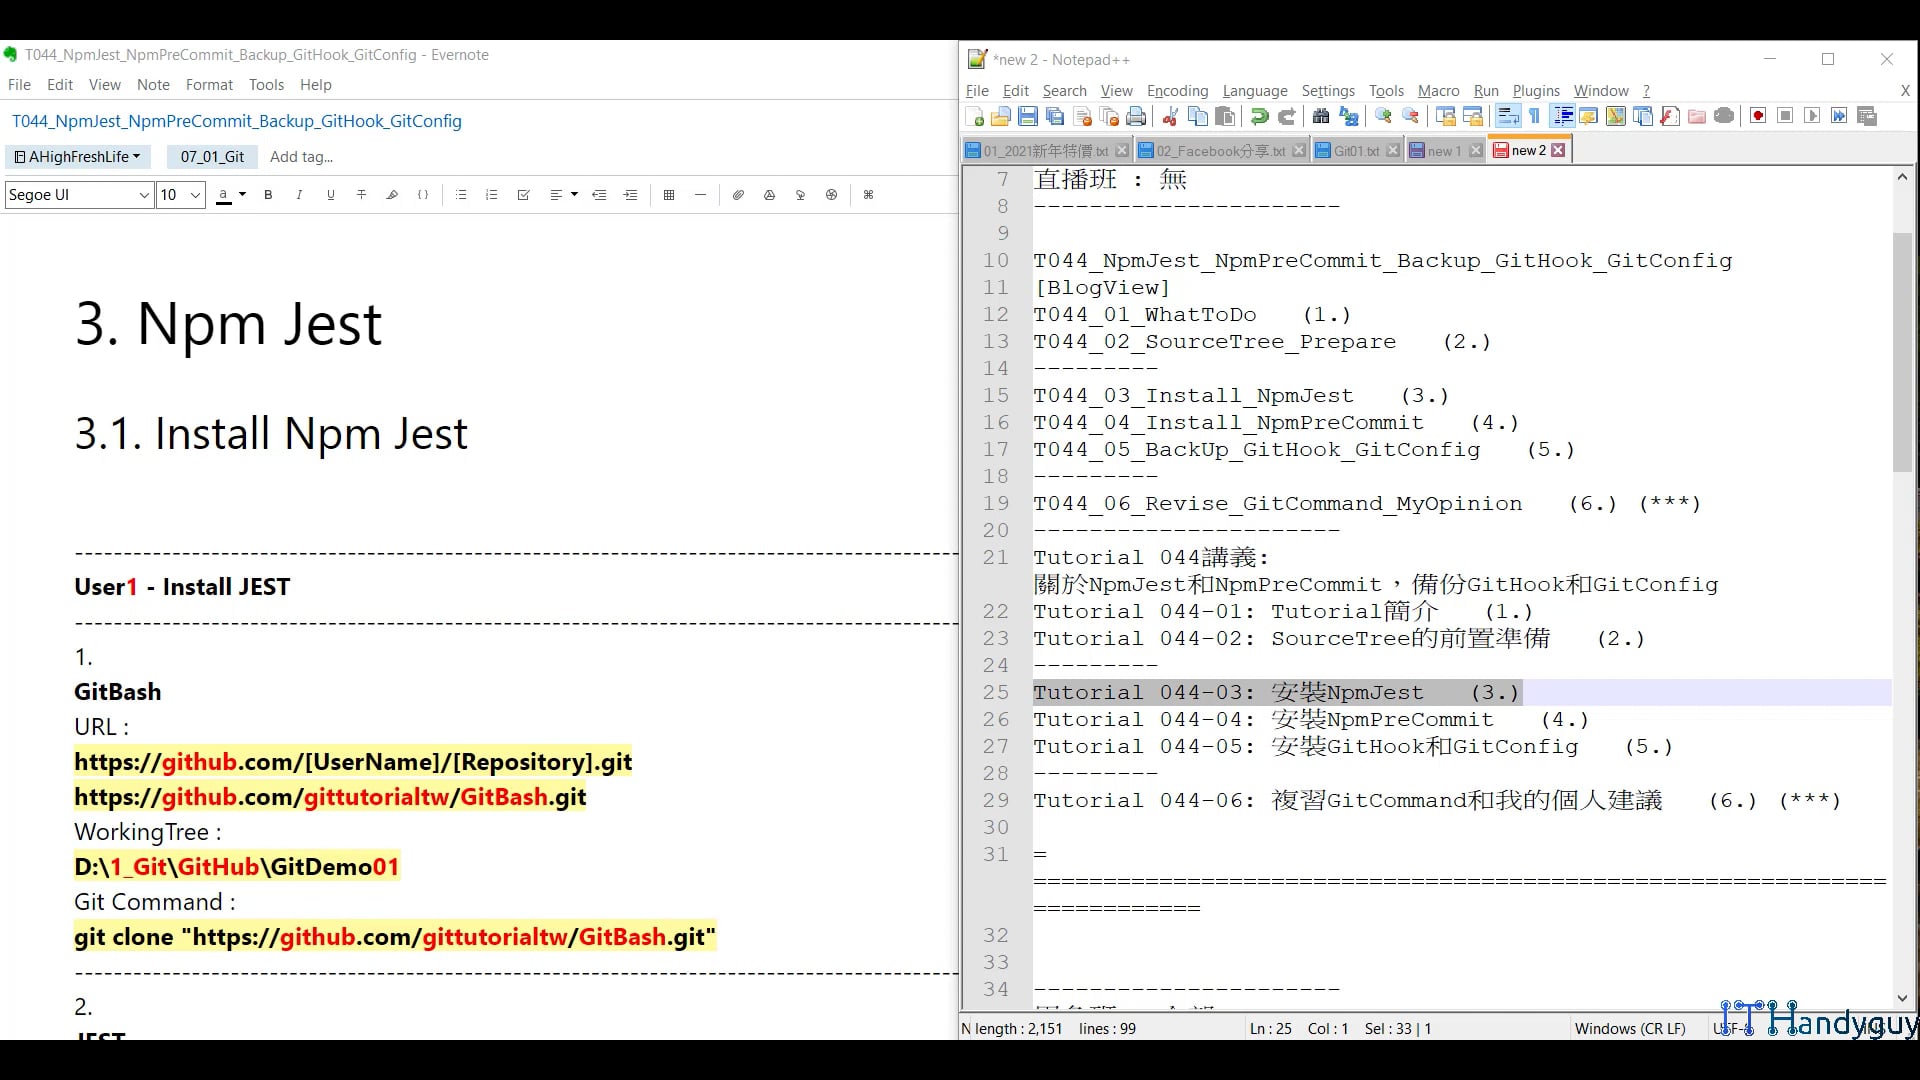The image size is (1920, 1080).
Task: Click the Find binoculars icon in Notepad++
Action: click(x=1321, y=117)
